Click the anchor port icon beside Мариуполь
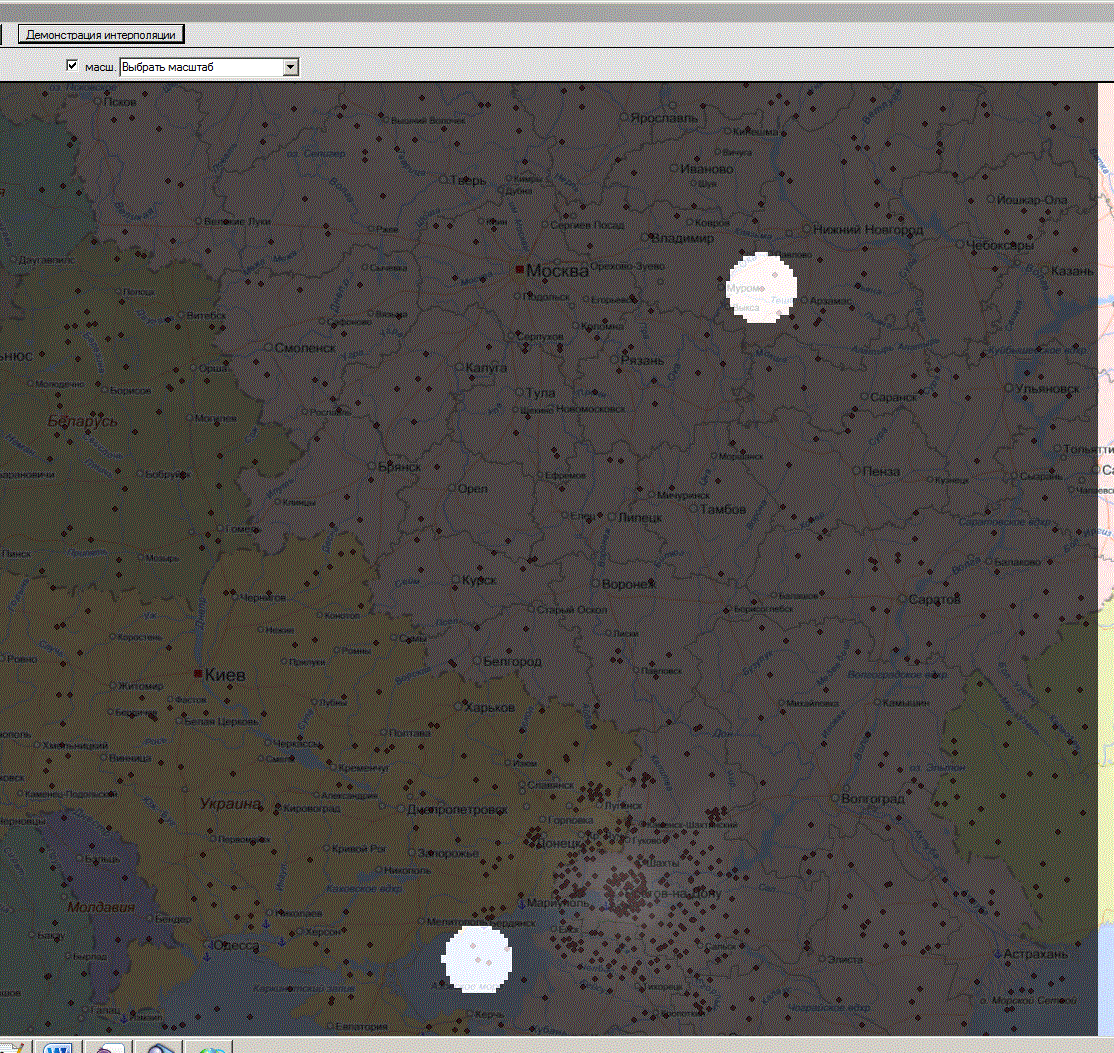This screenshot has width=1114, height=1053. [x=521, y=903]
